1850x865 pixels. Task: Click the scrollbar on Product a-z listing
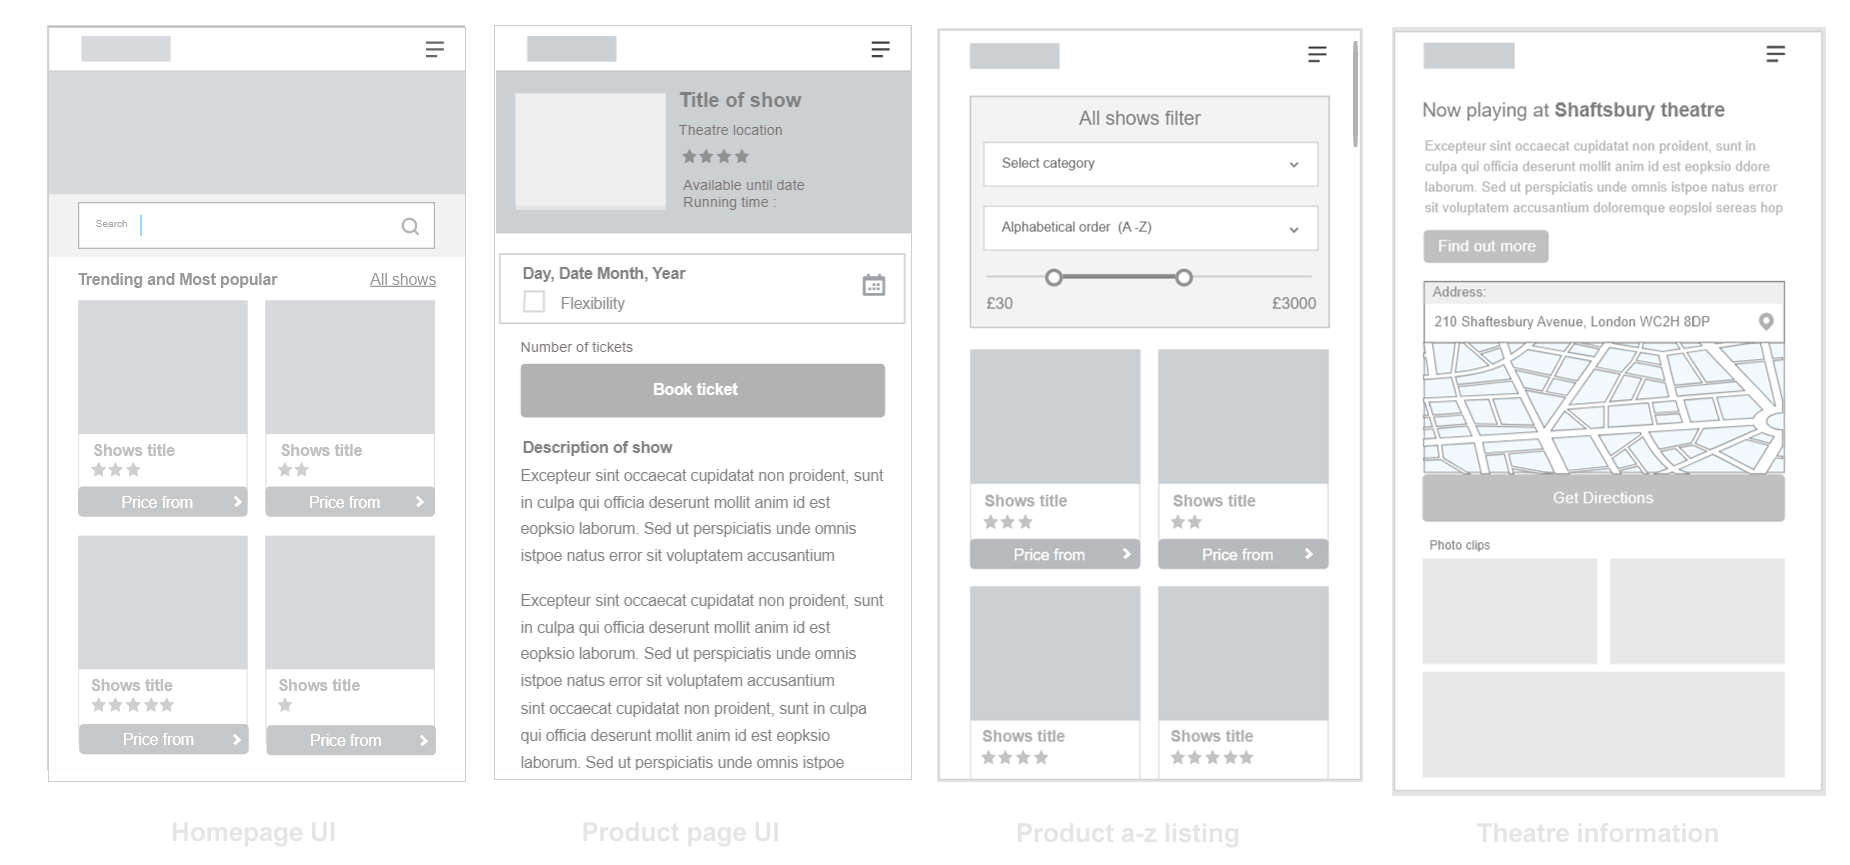point(1355,95)
